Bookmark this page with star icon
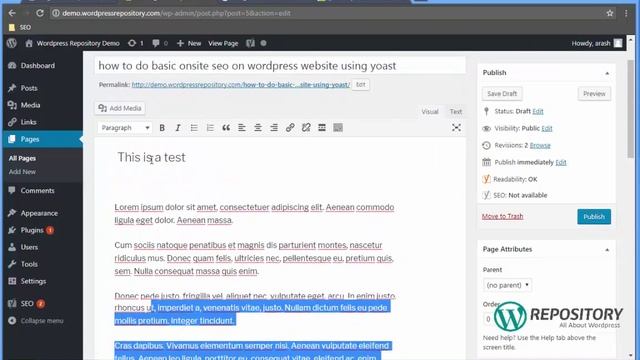The image size is (640, 360). [x=609, y=13]
